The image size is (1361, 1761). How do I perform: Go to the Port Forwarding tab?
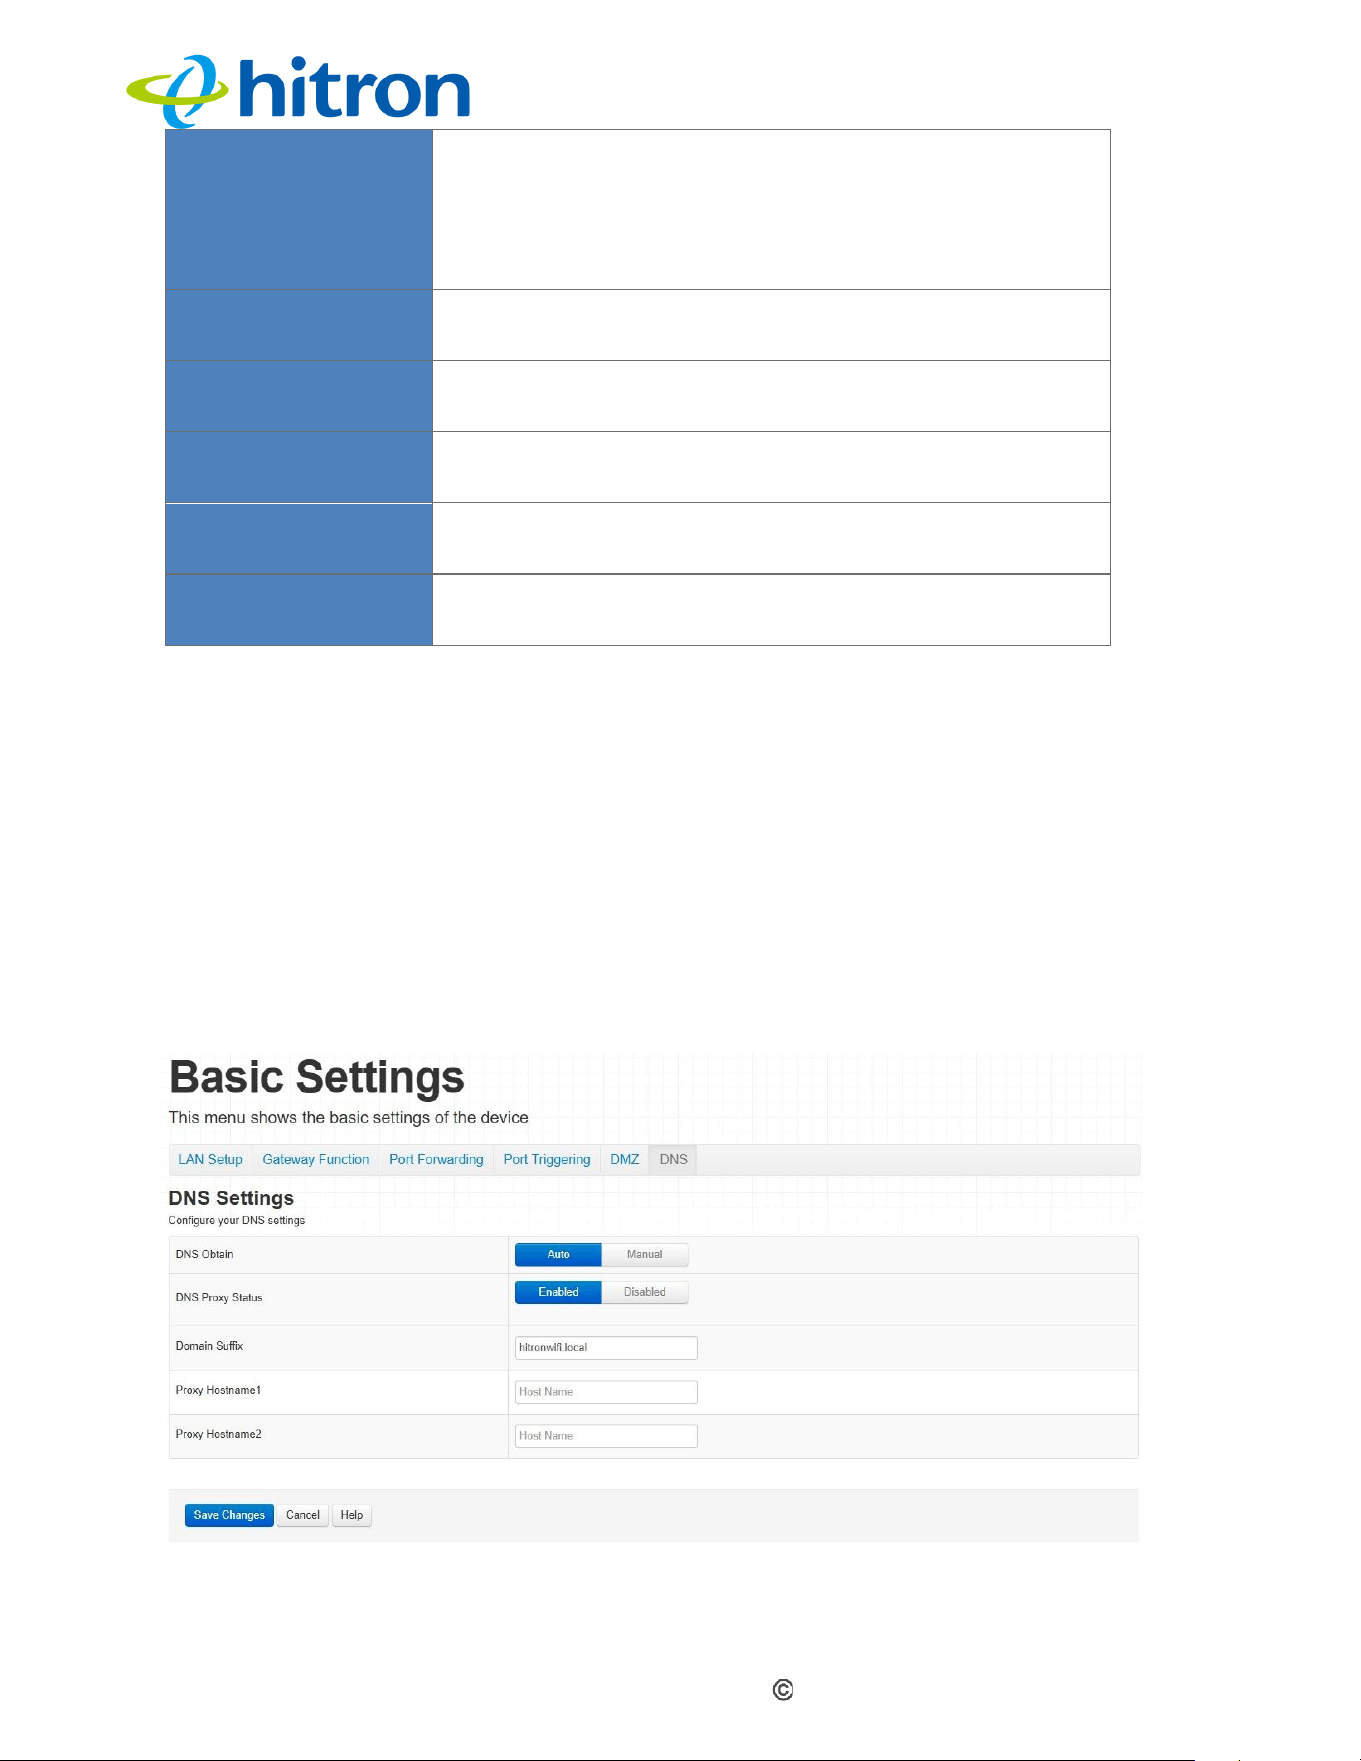click(436, 1159)
